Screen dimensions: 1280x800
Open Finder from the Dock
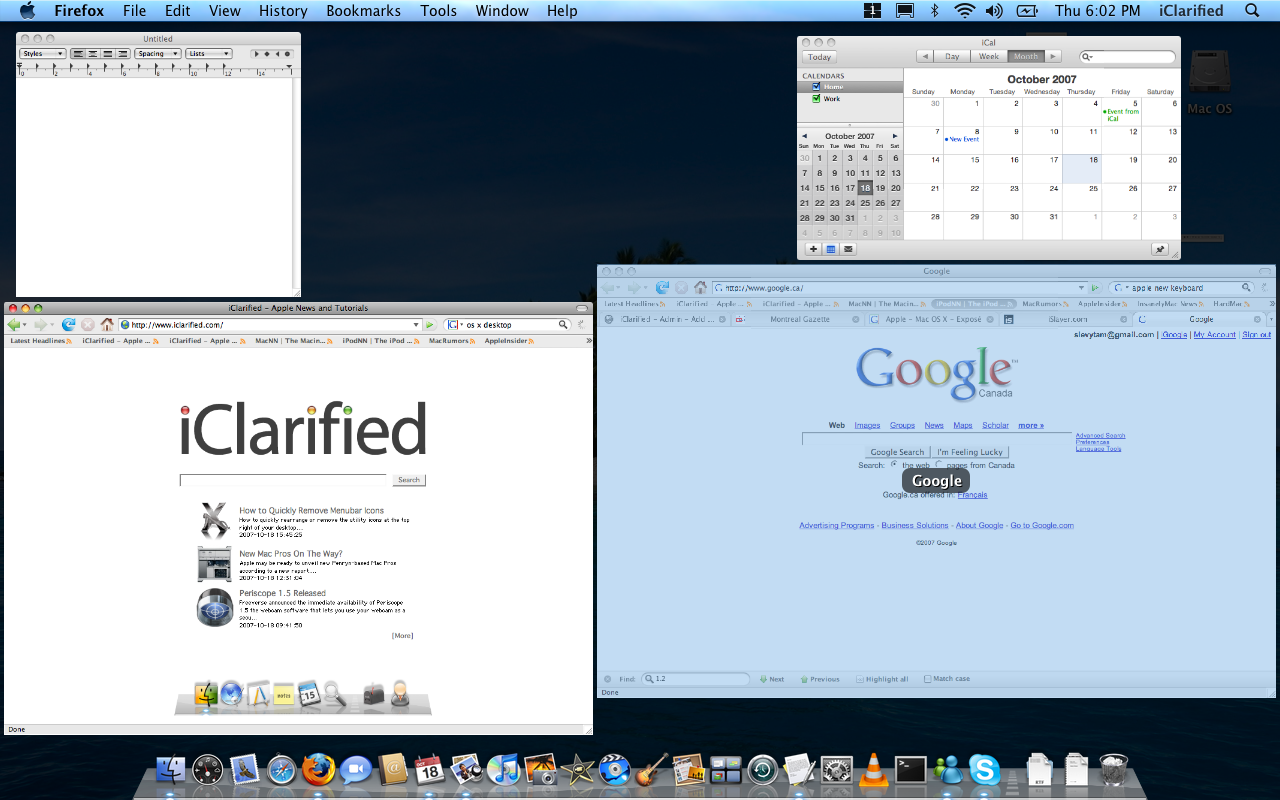click(x=171, y=770)
